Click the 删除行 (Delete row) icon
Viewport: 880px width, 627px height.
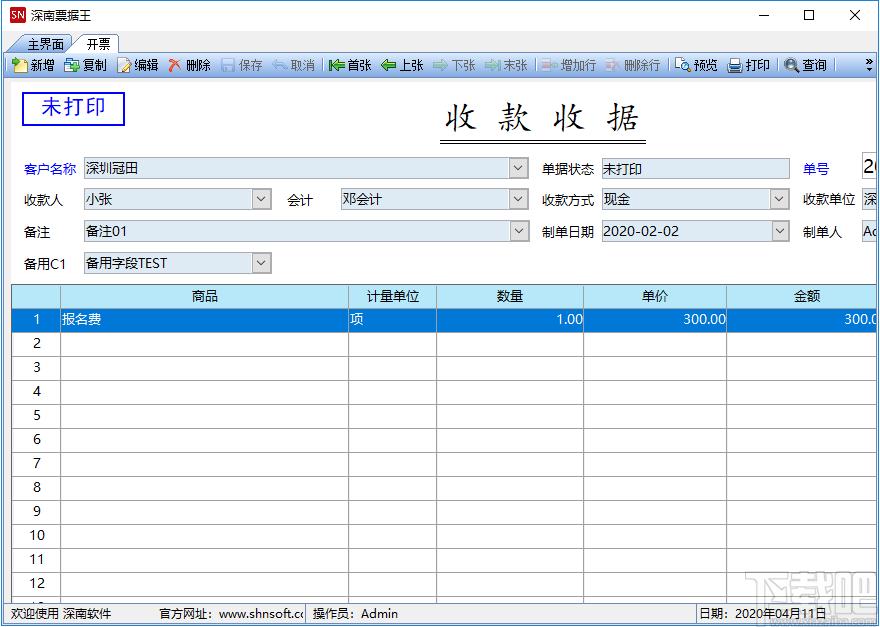coord(633,65)
